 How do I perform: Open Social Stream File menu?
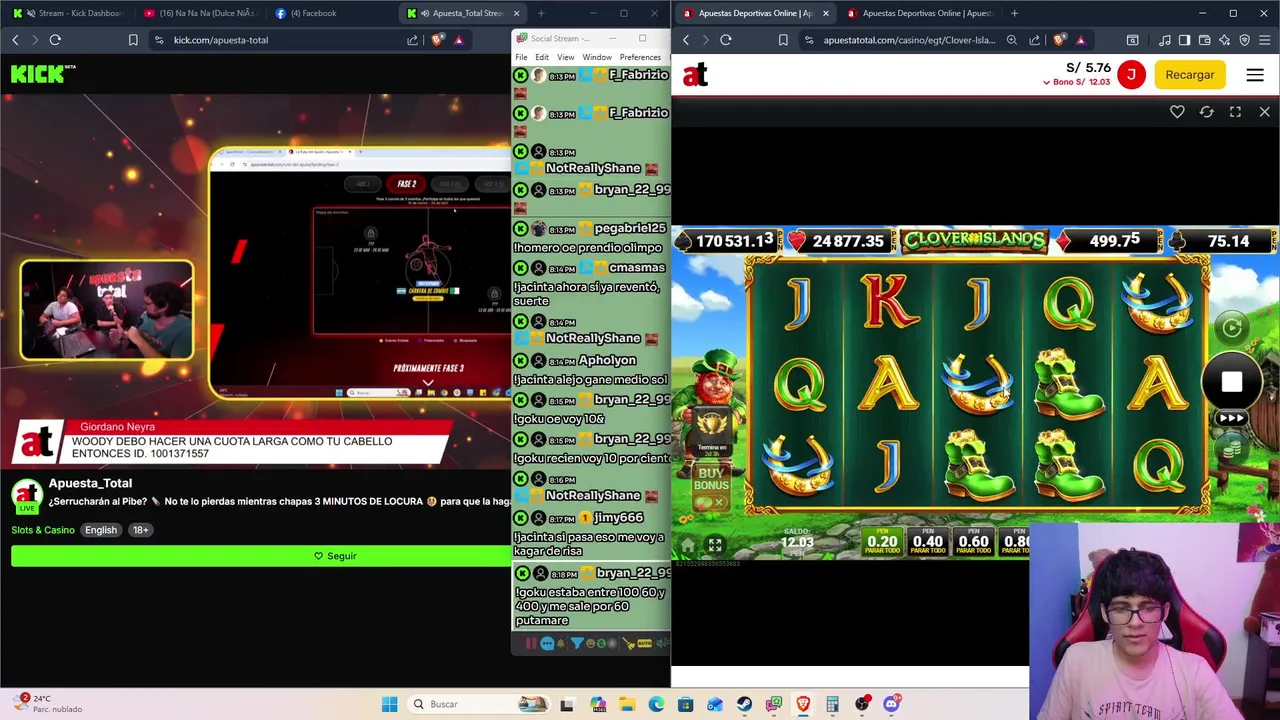pos(521,57)
